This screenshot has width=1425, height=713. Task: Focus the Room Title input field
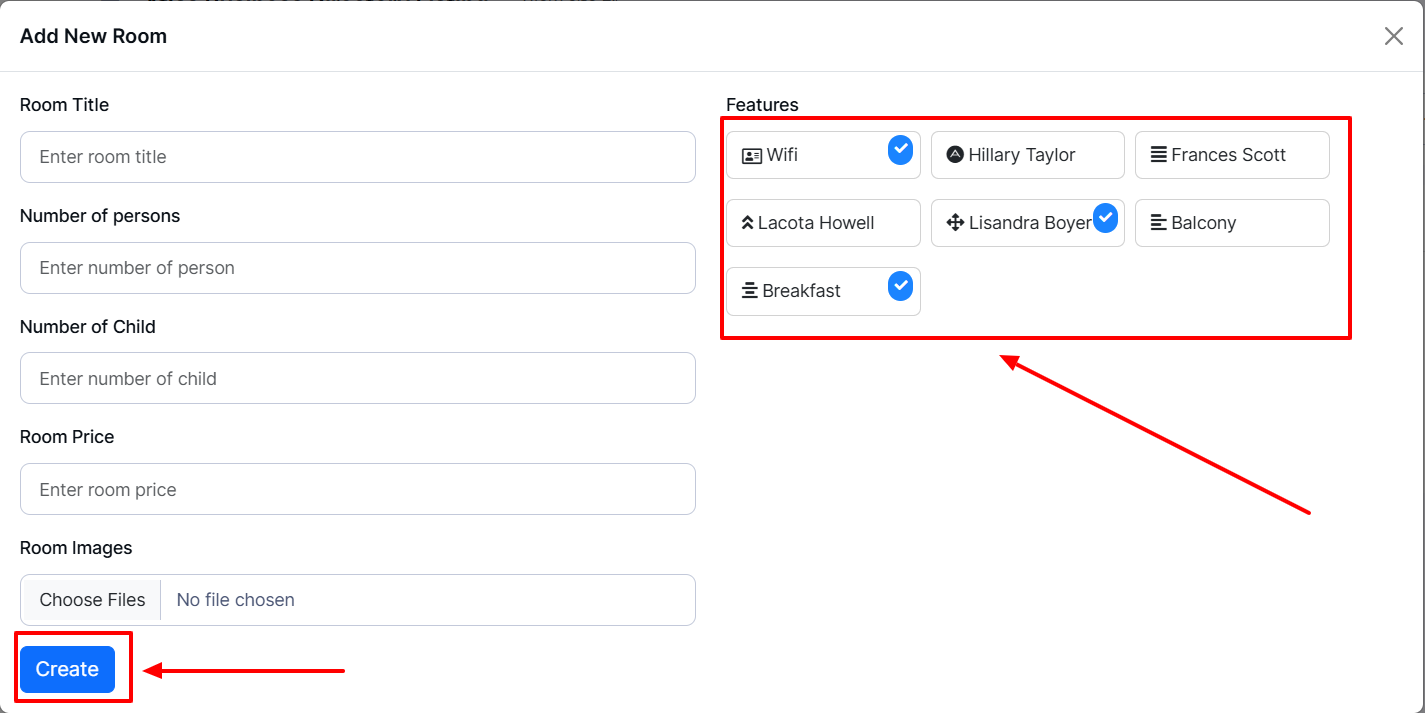[x=357, y=157]
